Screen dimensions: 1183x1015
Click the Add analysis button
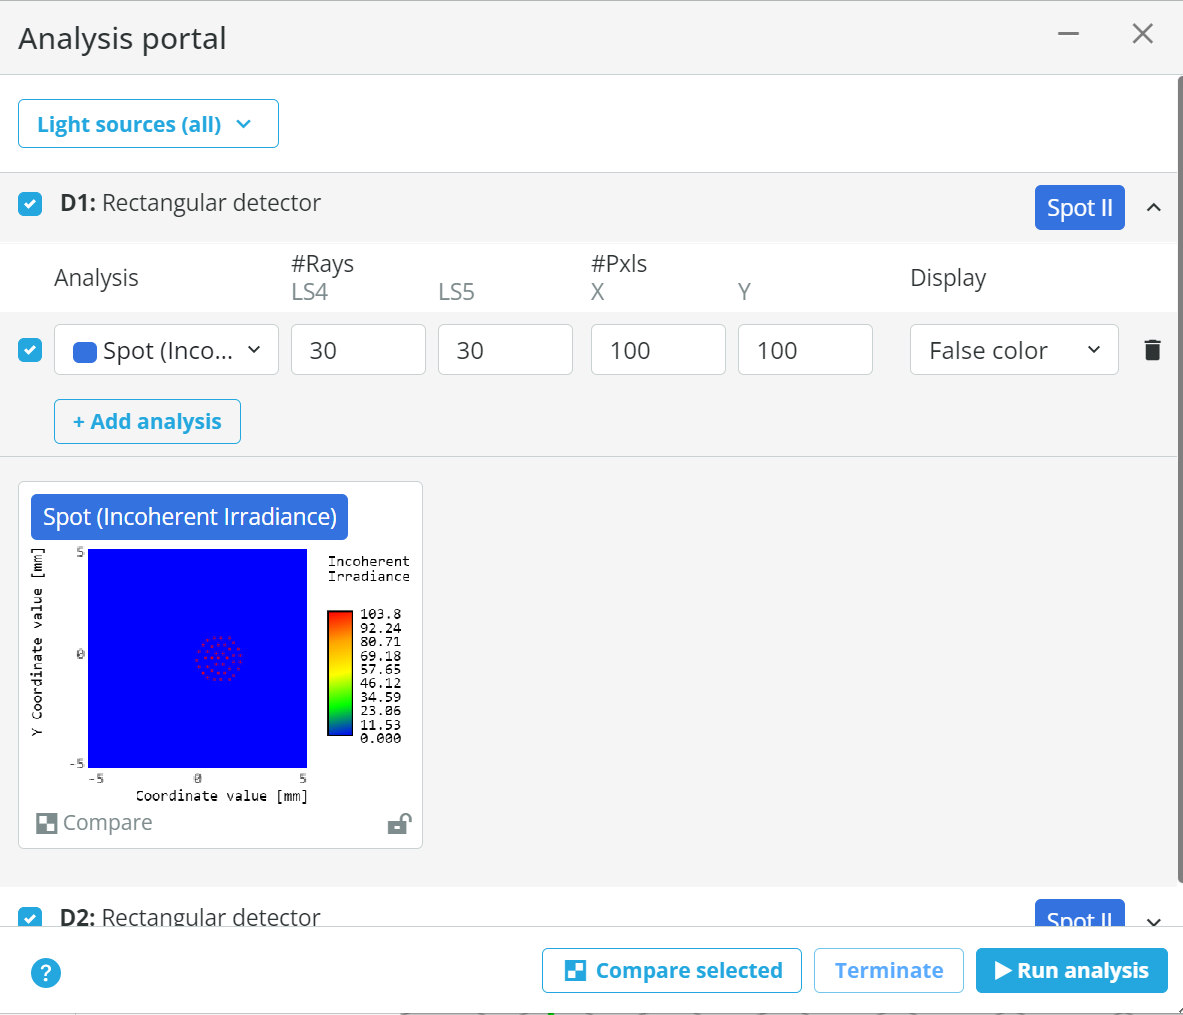147,421
